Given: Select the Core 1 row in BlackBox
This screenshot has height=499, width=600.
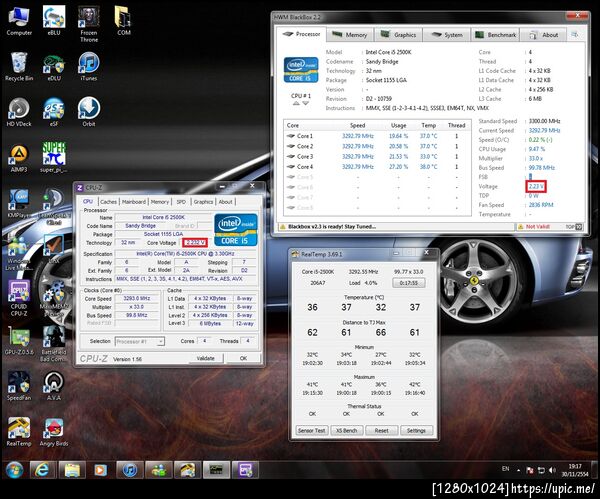Looking at the screenshot, I should coord(377,136).
